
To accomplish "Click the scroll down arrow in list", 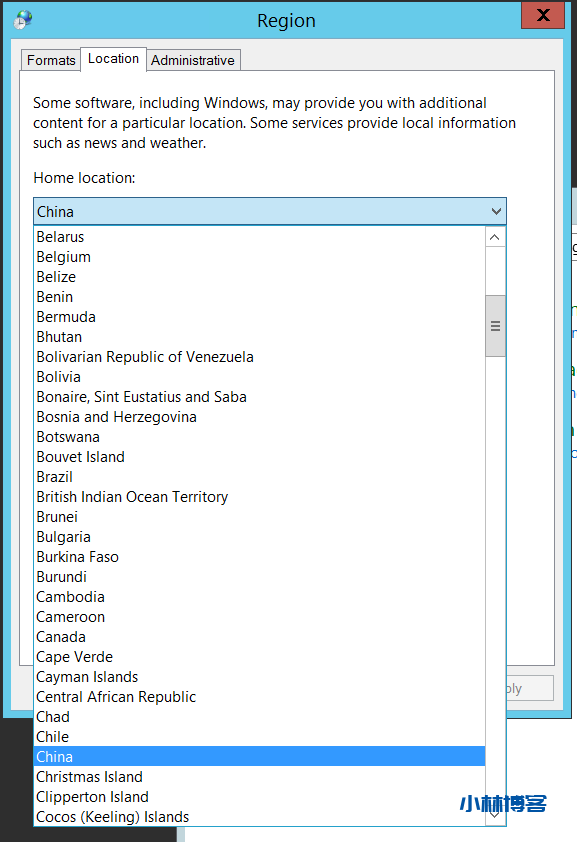I will [x=495, y=815].
